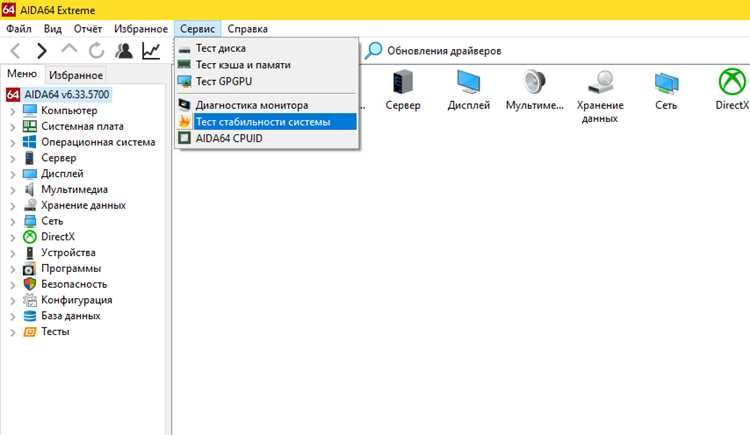This screenshot has width=750, height=435.
Task: Click the driver updates magnifier icon
Action: point(373,50)
